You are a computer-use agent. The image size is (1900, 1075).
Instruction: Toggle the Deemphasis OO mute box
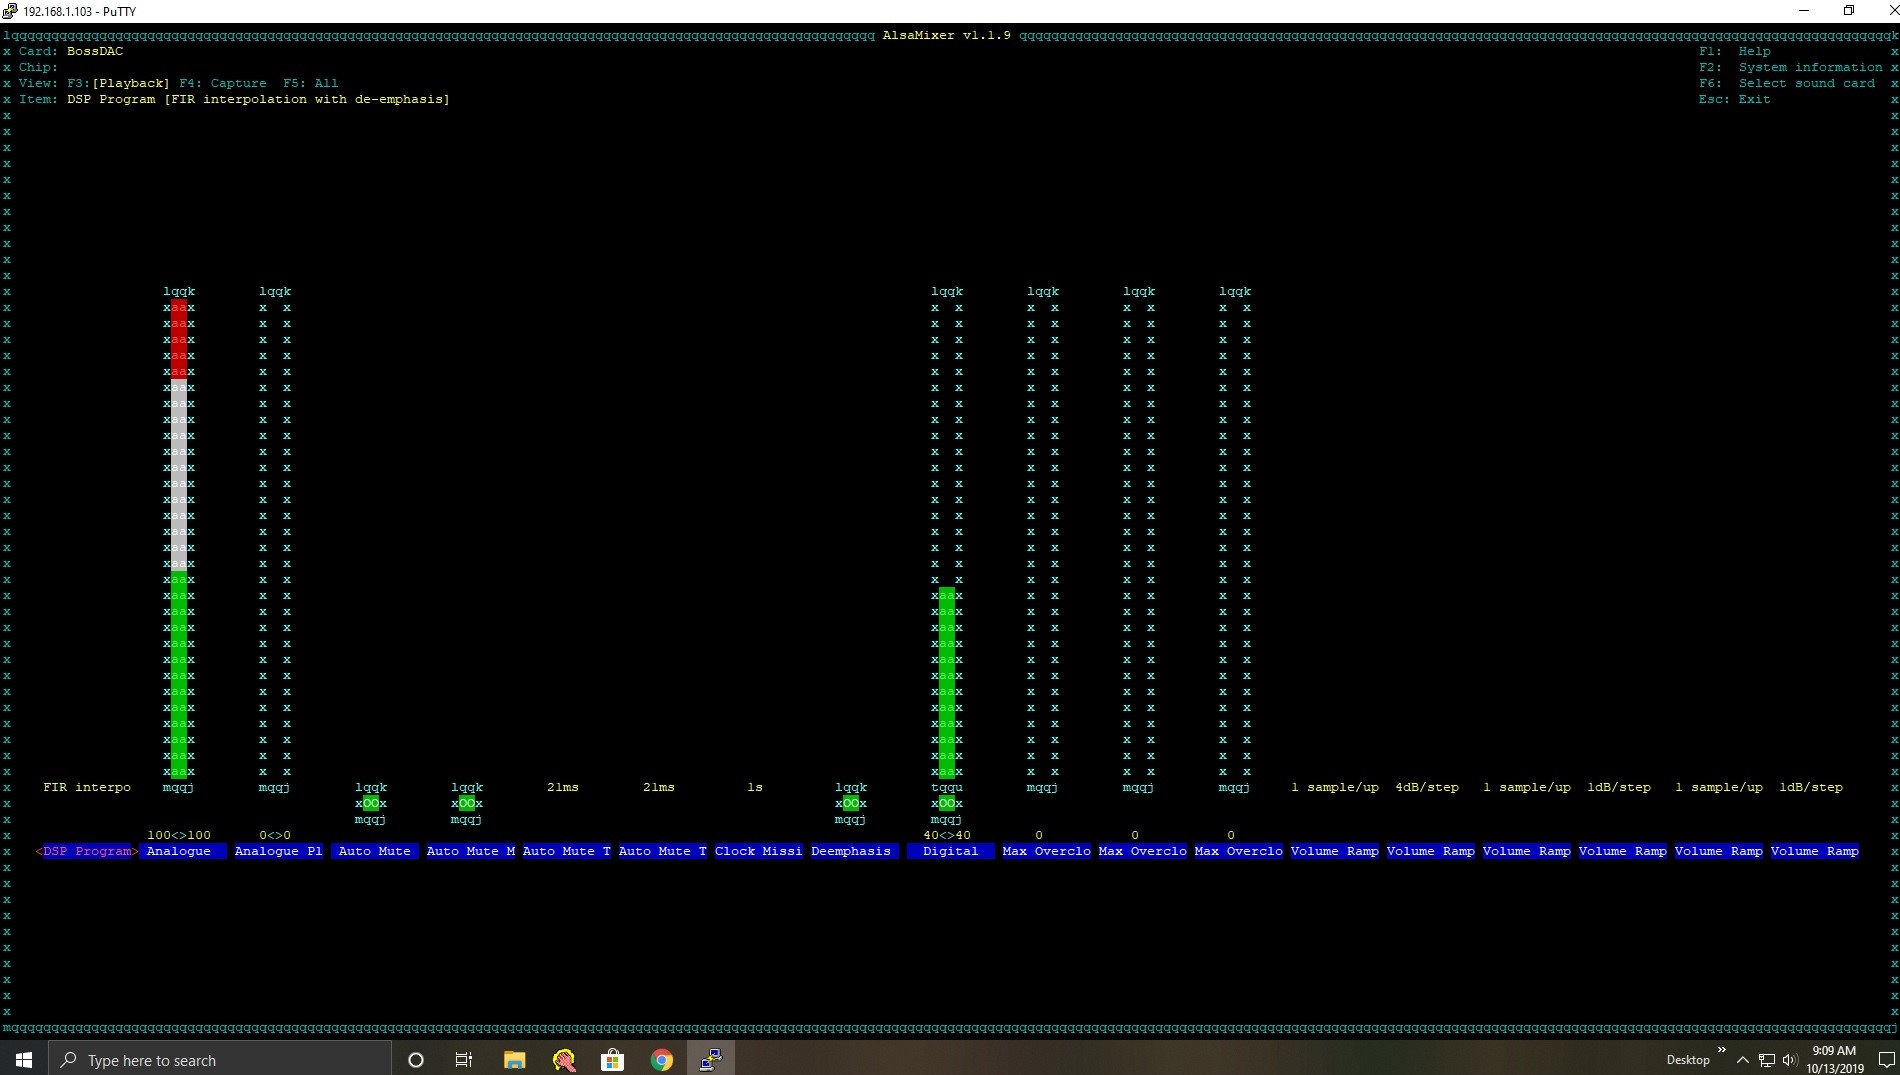(x=851, y=803)
